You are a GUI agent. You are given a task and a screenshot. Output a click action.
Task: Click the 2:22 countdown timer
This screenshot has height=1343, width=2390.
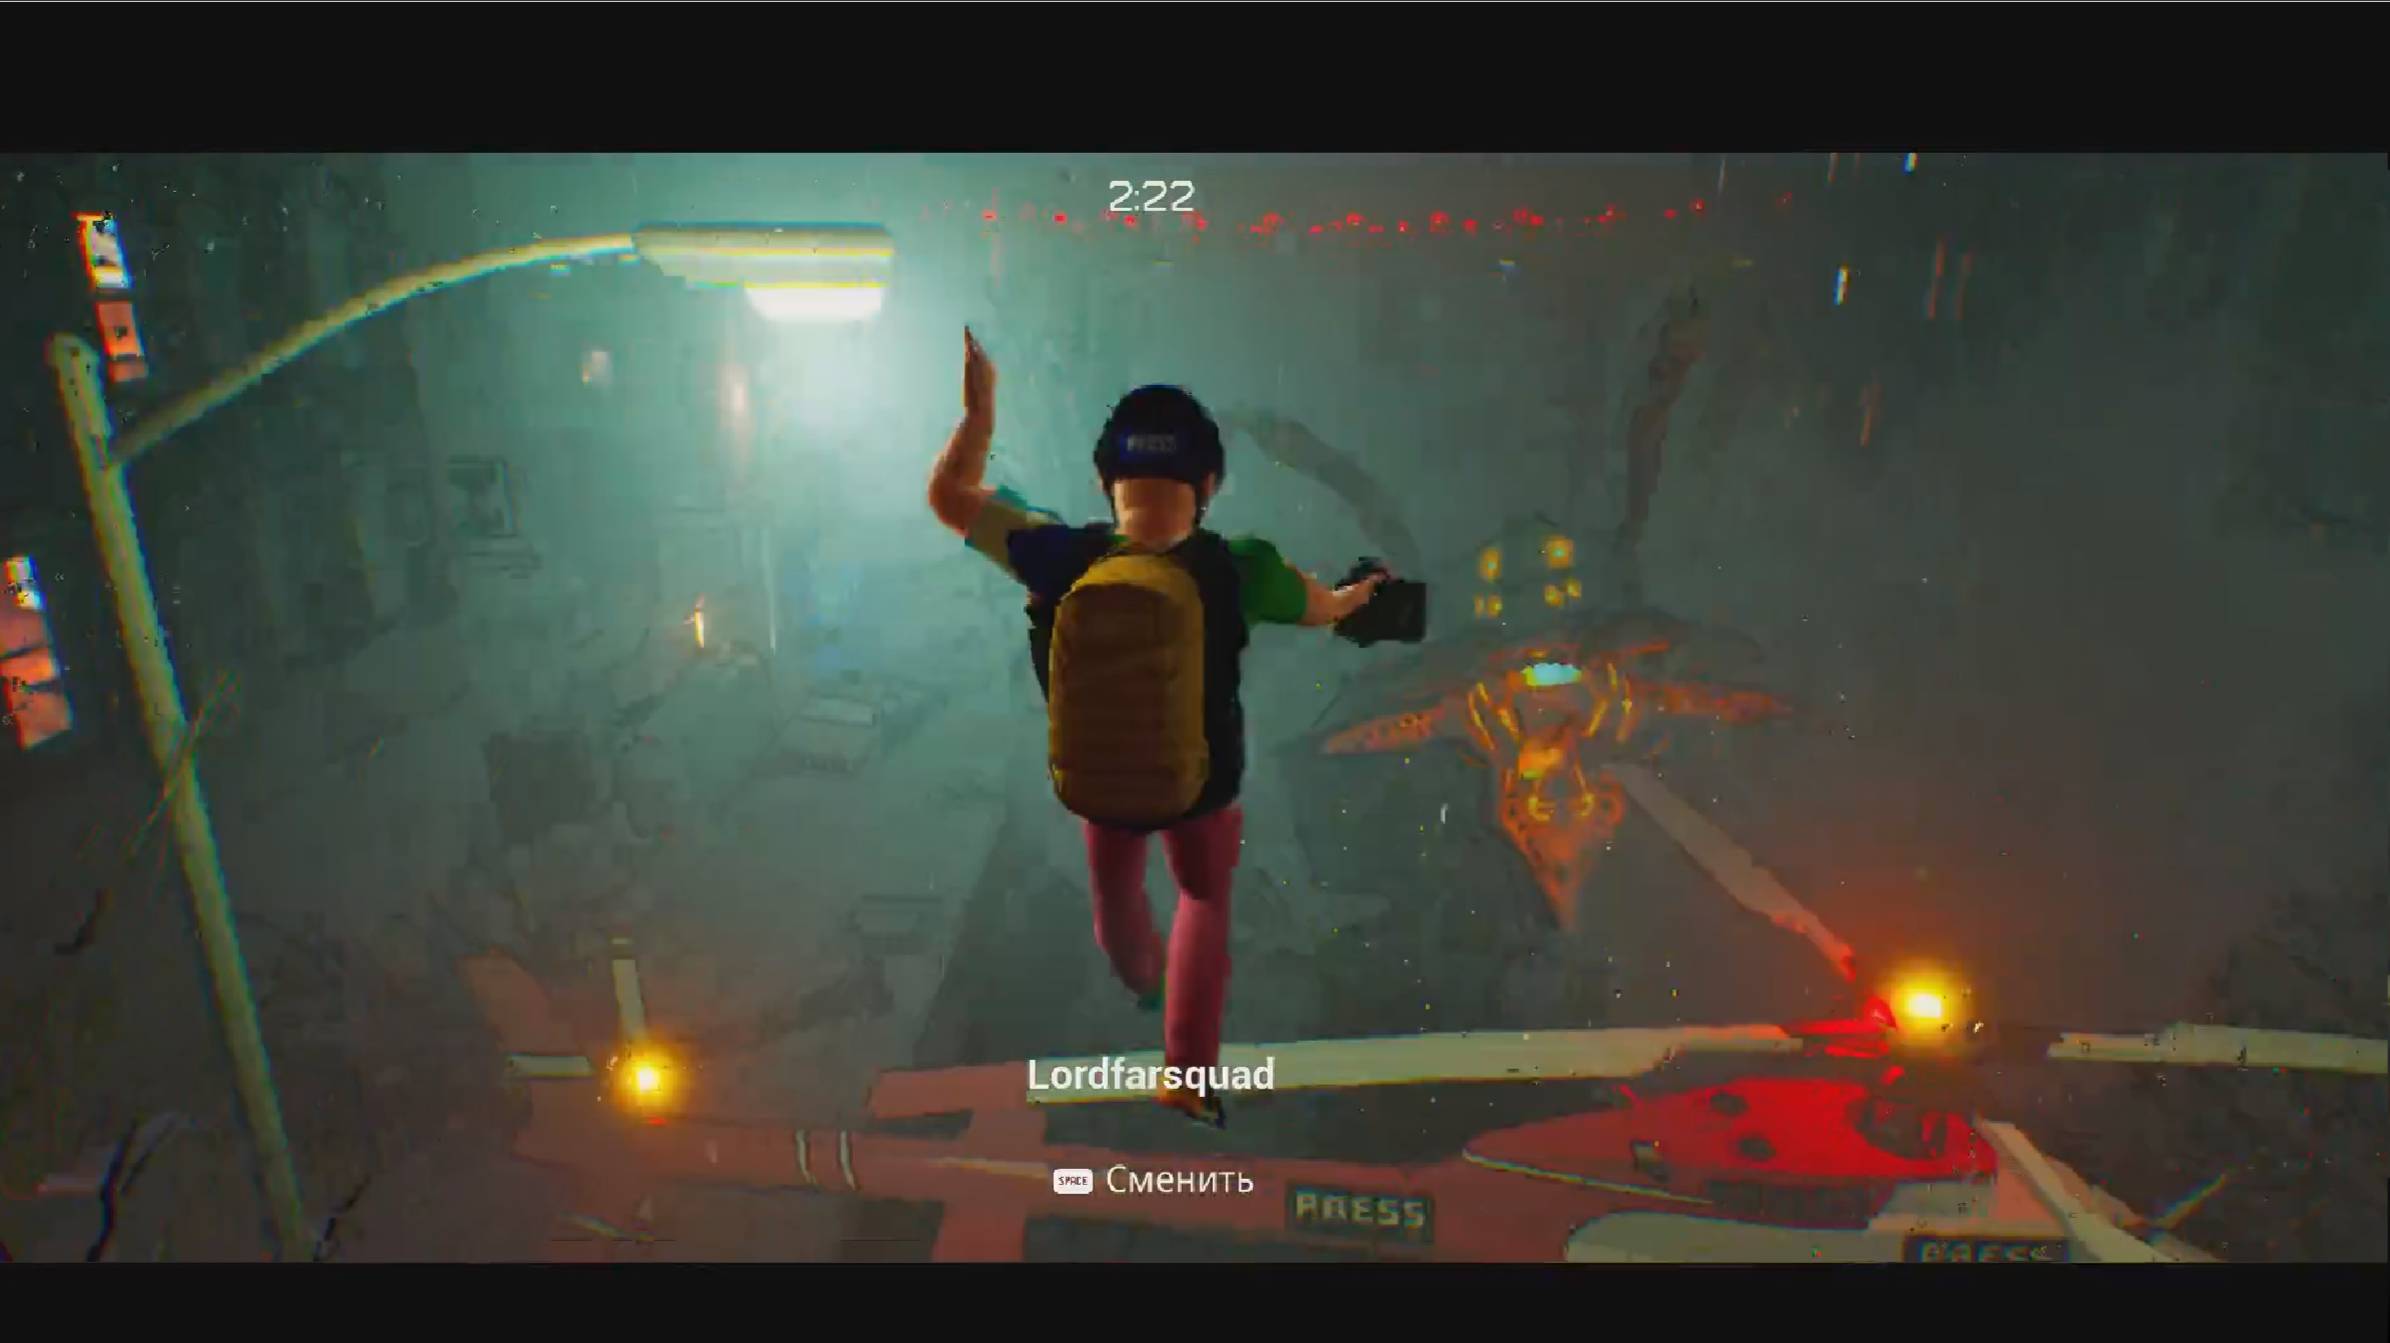[x=1150, y=196]
